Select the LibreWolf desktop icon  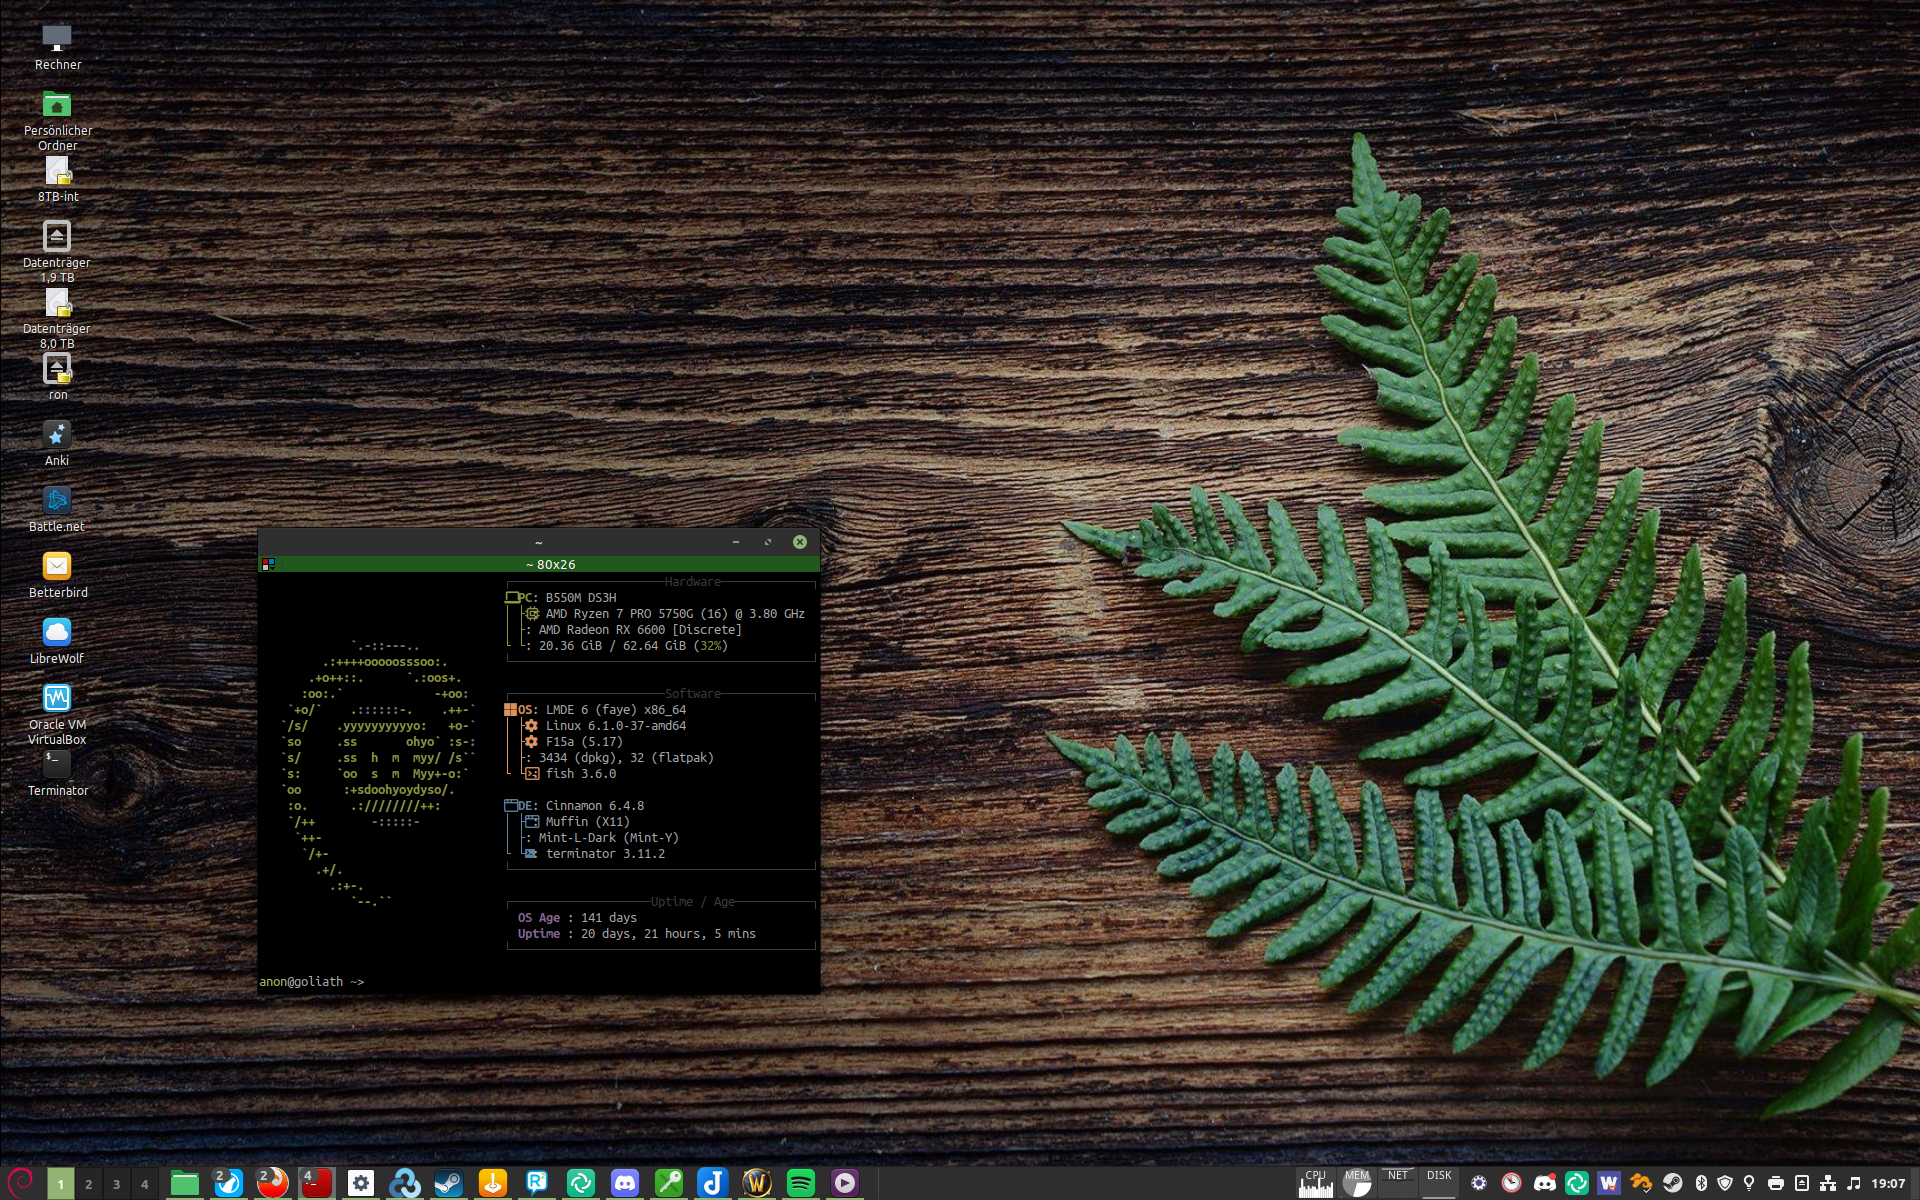pyautogui.click(x=57, y=642)
